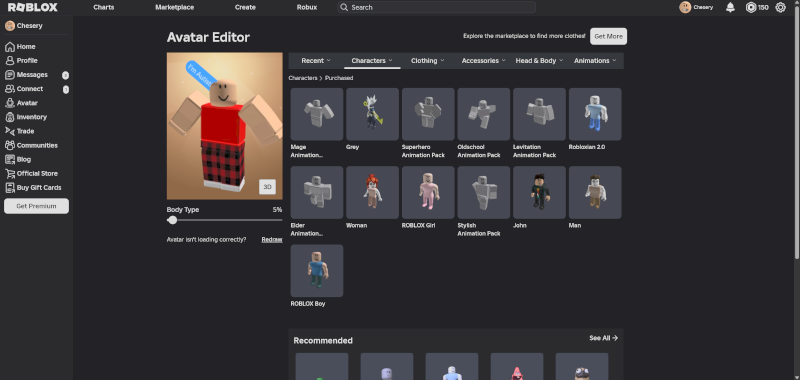
Task: Expand the Accessories dropdown tab
Action: (483, 61)
